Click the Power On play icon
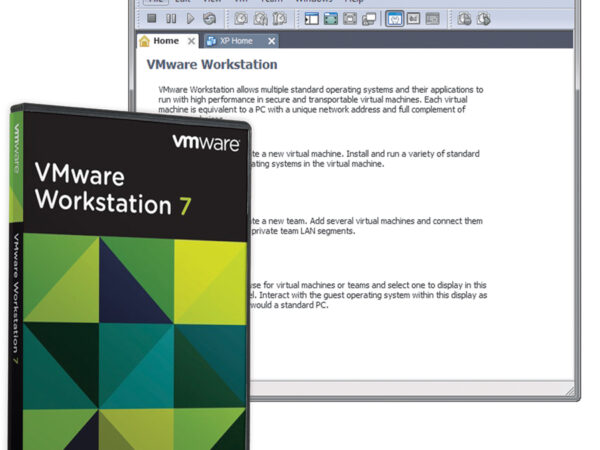600x450 pixels. click(x=190, y=18)
